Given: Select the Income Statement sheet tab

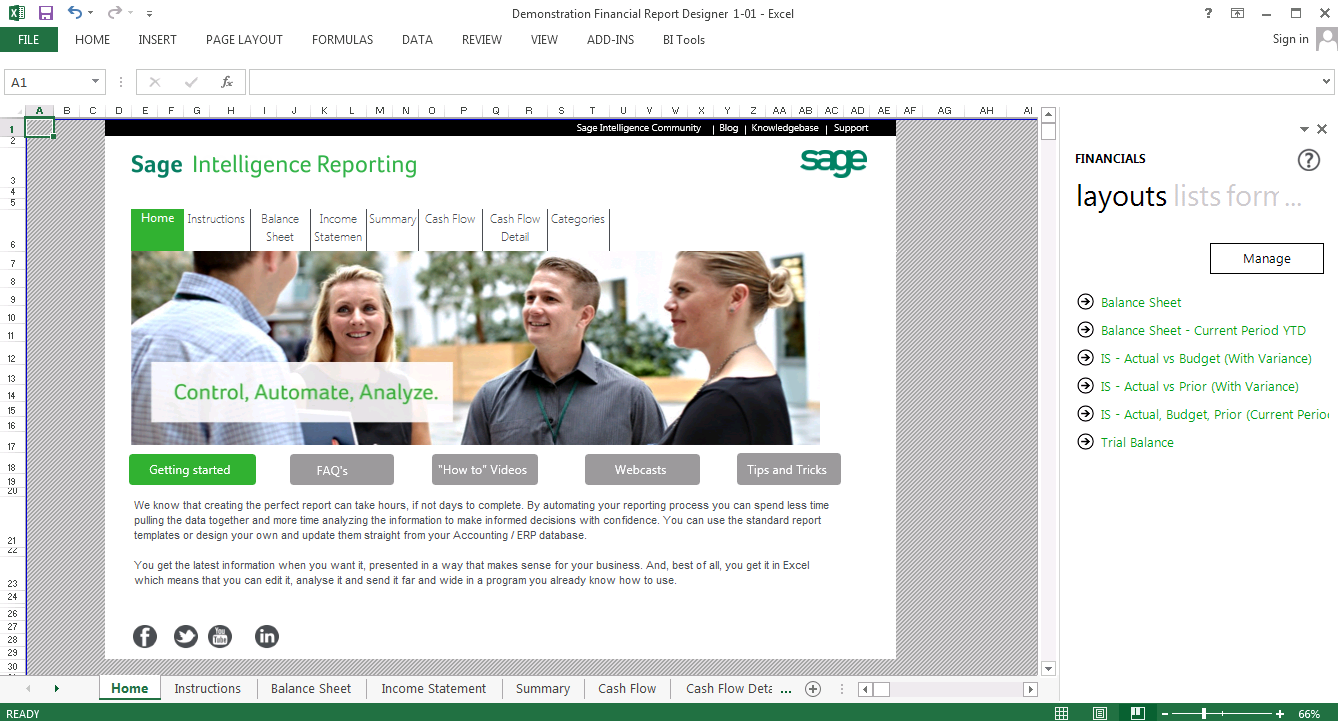Looking at the screenshot, I should pyautogui.click(x=433, y=688).
